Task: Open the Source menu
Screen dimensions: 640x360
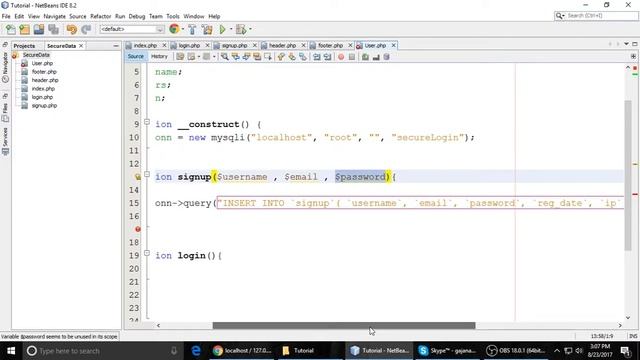Action: tap(78, 16)
